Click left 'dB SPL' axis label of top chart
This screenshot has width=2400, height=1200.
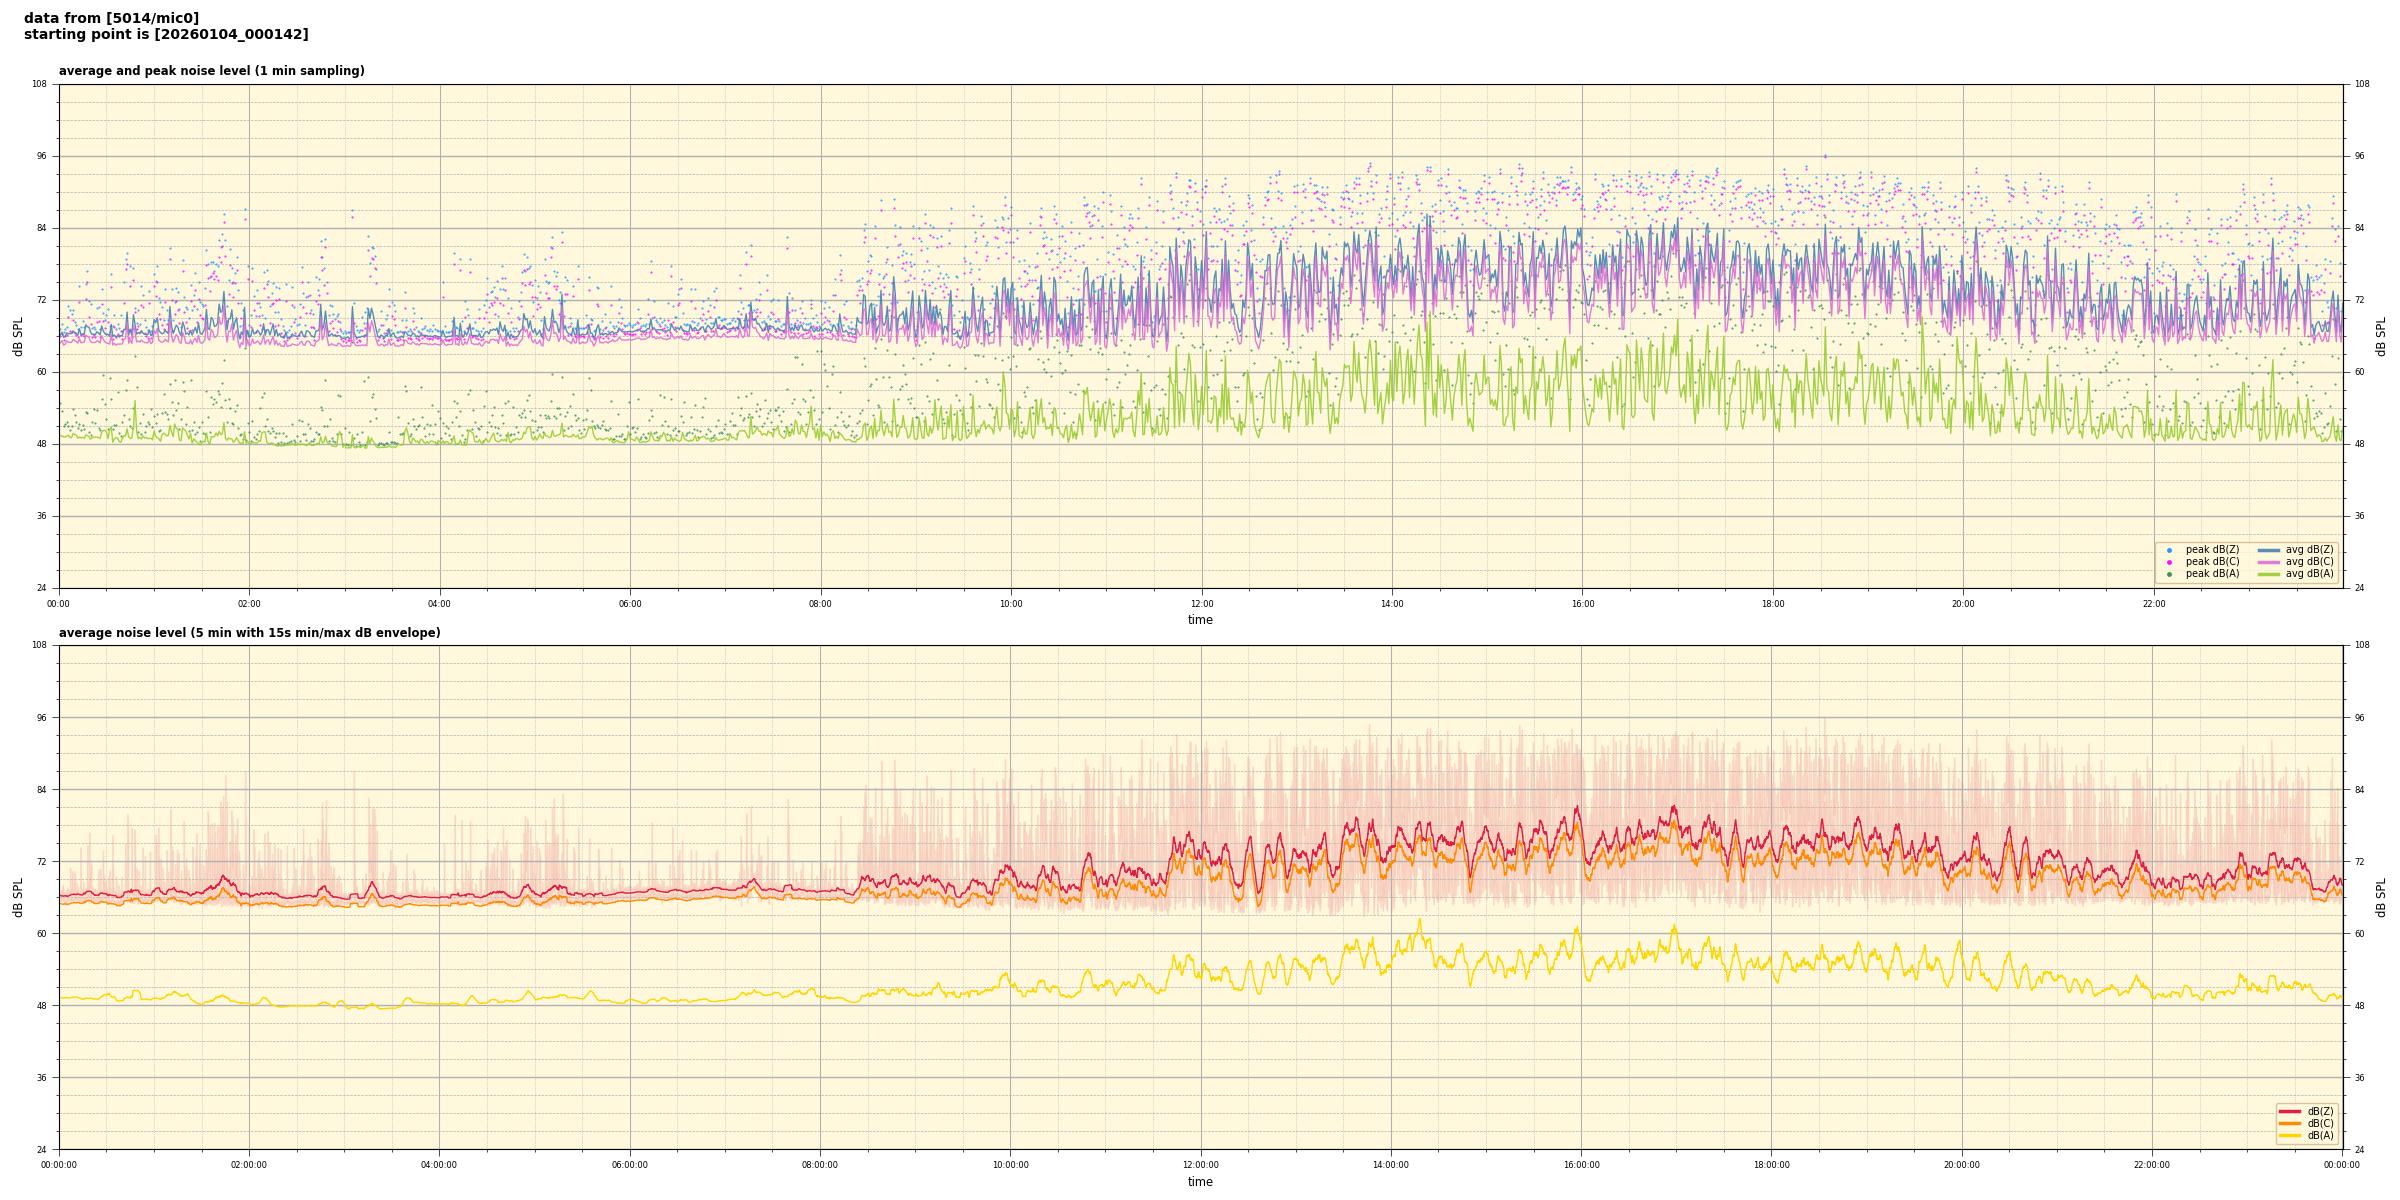(18, 336)
